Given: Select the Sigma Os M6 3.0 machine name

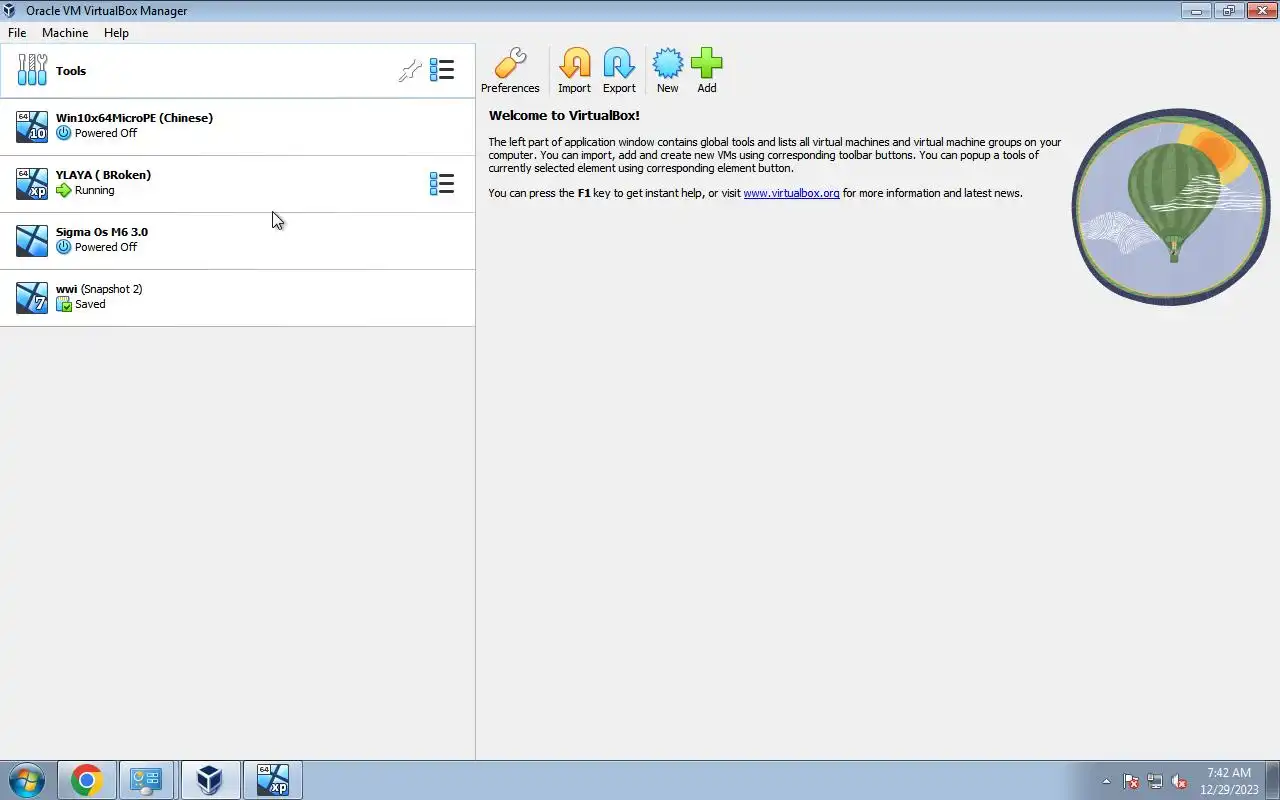Looking at the screenshot, I should pyautogui.click(x=102, y=232).
